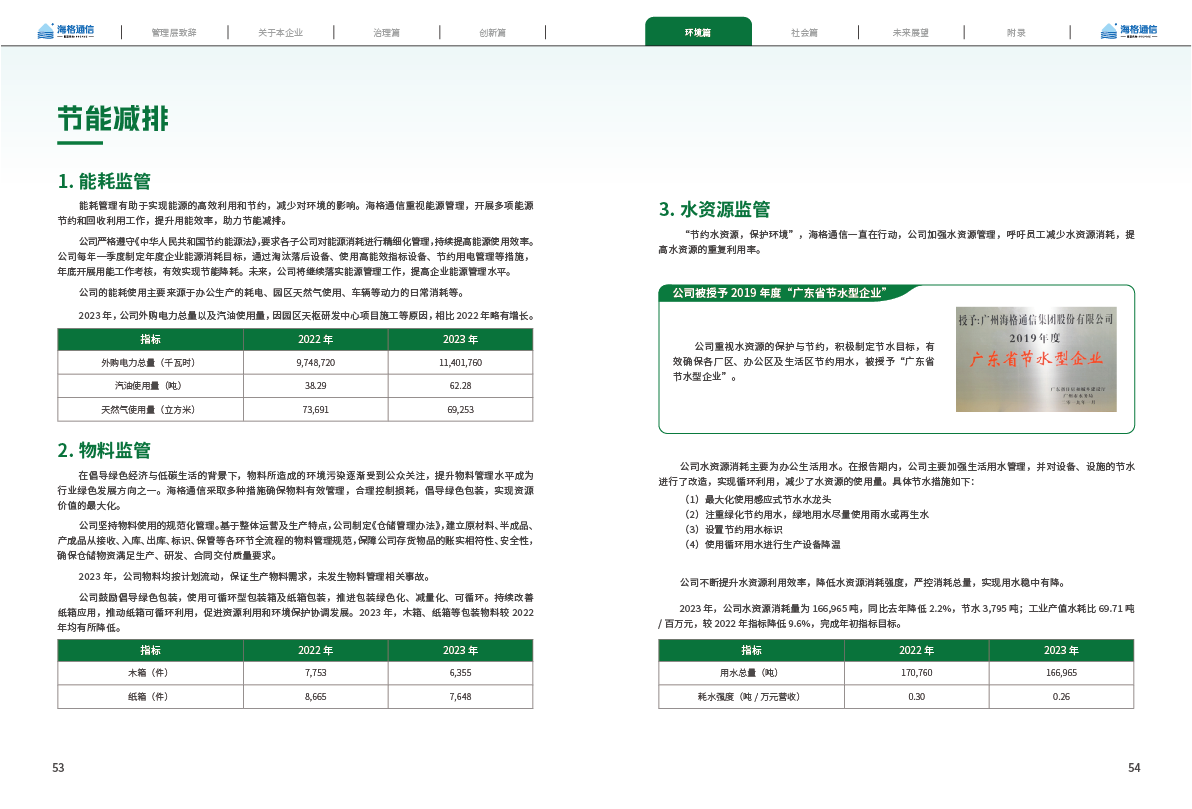
Task: Go to the 治理篇 section tab
Action: (x=386, y=32)
